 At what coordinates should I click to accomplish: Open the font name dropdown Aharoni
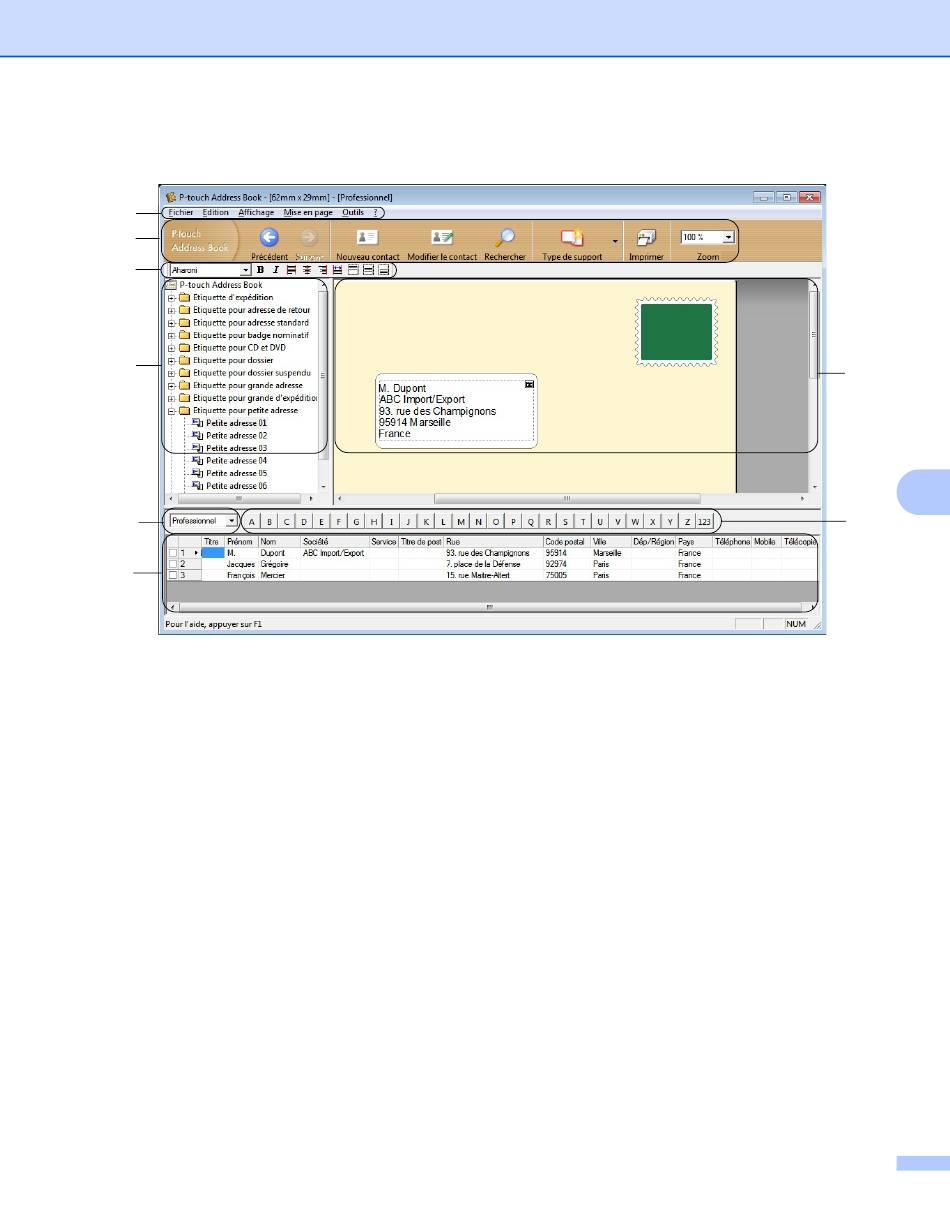(245, 270)
